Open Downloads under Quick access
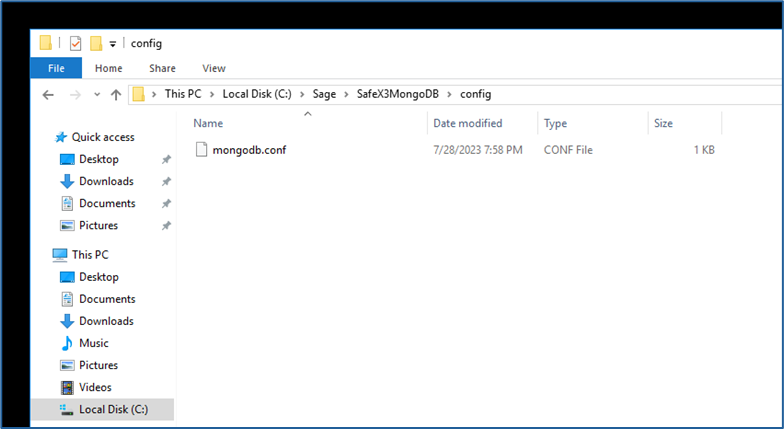 [106, 181]
